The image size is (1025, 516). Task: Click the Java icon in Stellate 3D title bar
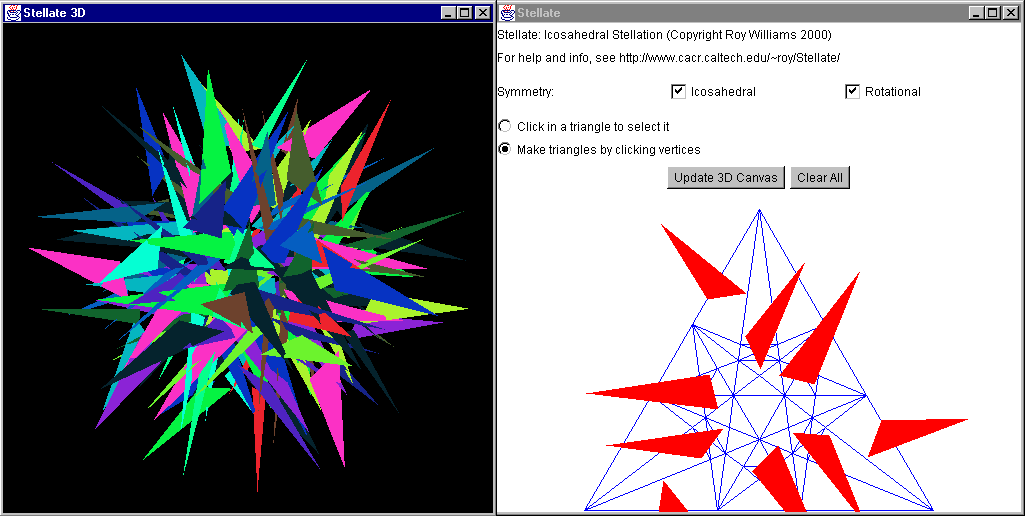(x=13, y=12)
